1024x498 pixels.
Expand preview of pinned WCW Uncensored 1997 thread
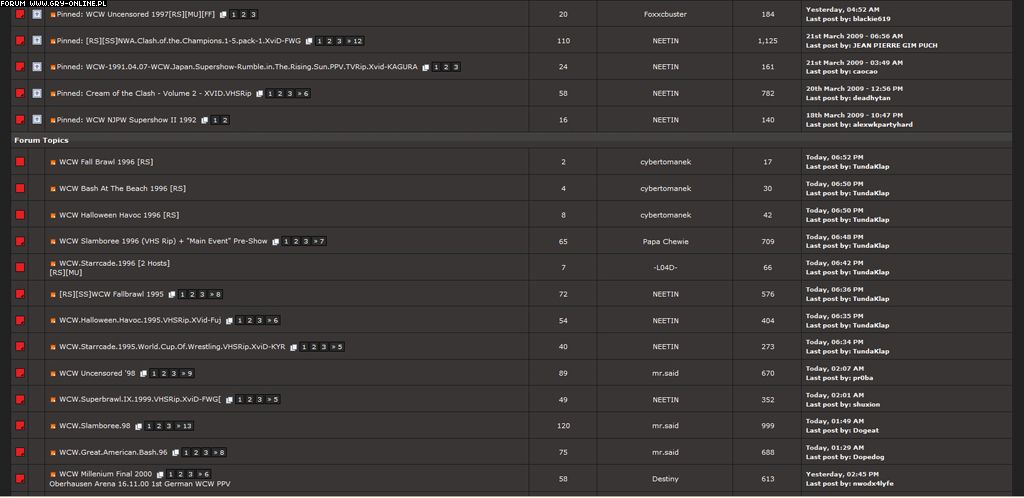[x=37, y=14]
